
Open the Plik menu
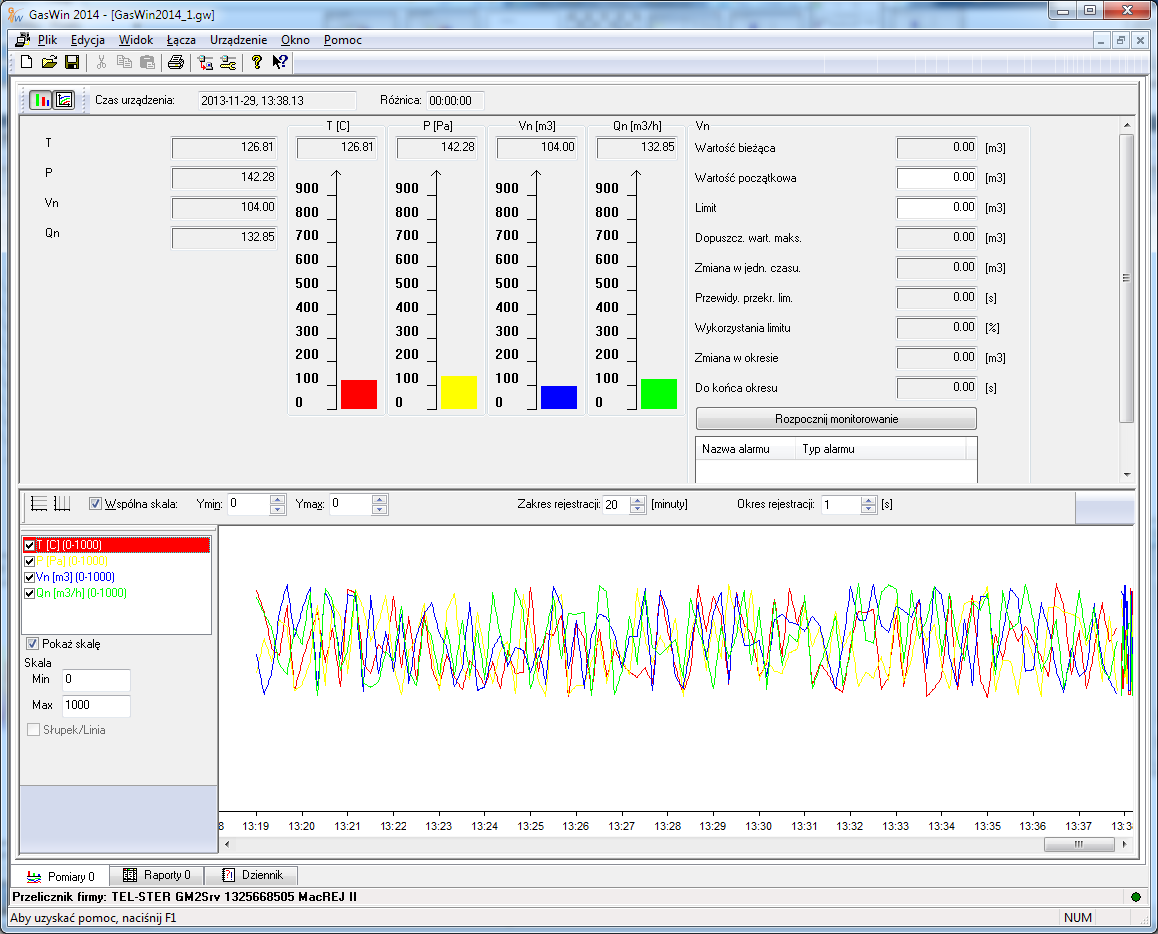(47, 40)
